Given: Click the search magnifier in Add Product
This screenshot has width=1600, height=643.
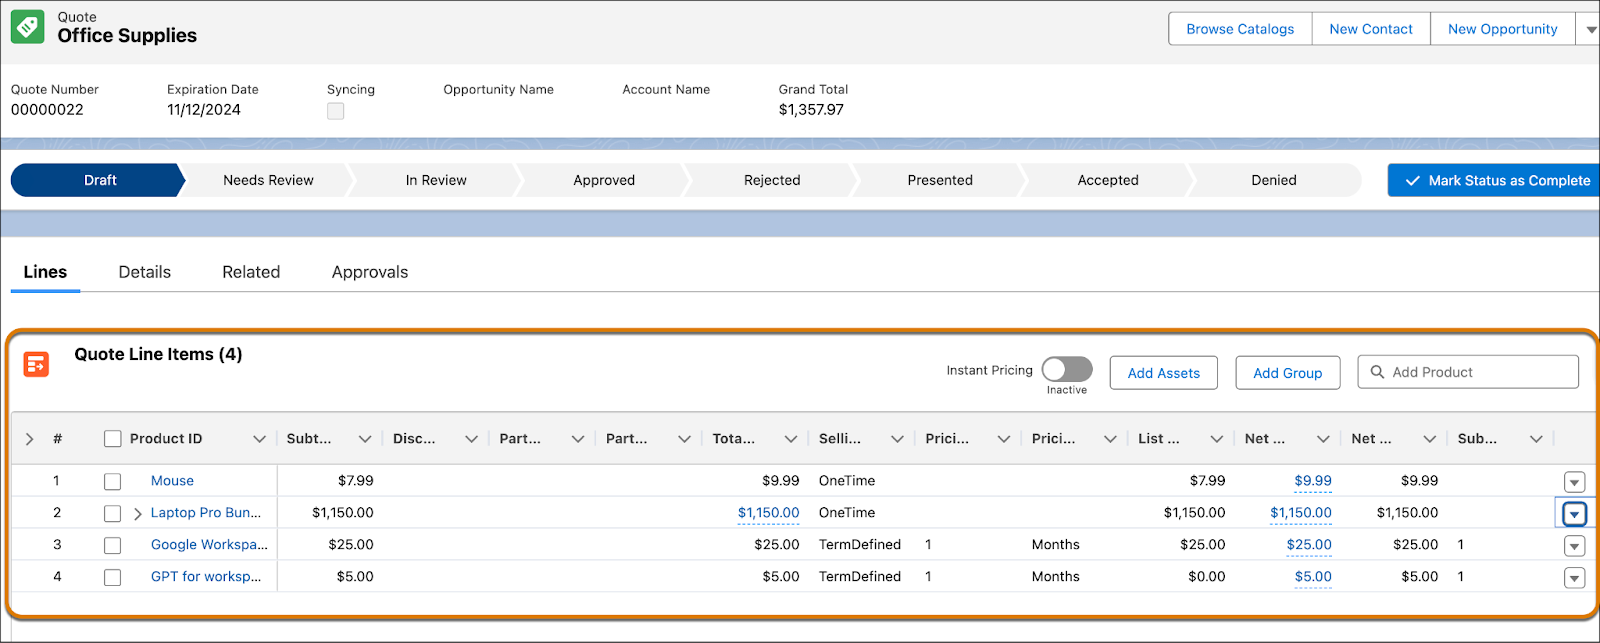Looking at the screenshot, I should (x=1377, y=372).
